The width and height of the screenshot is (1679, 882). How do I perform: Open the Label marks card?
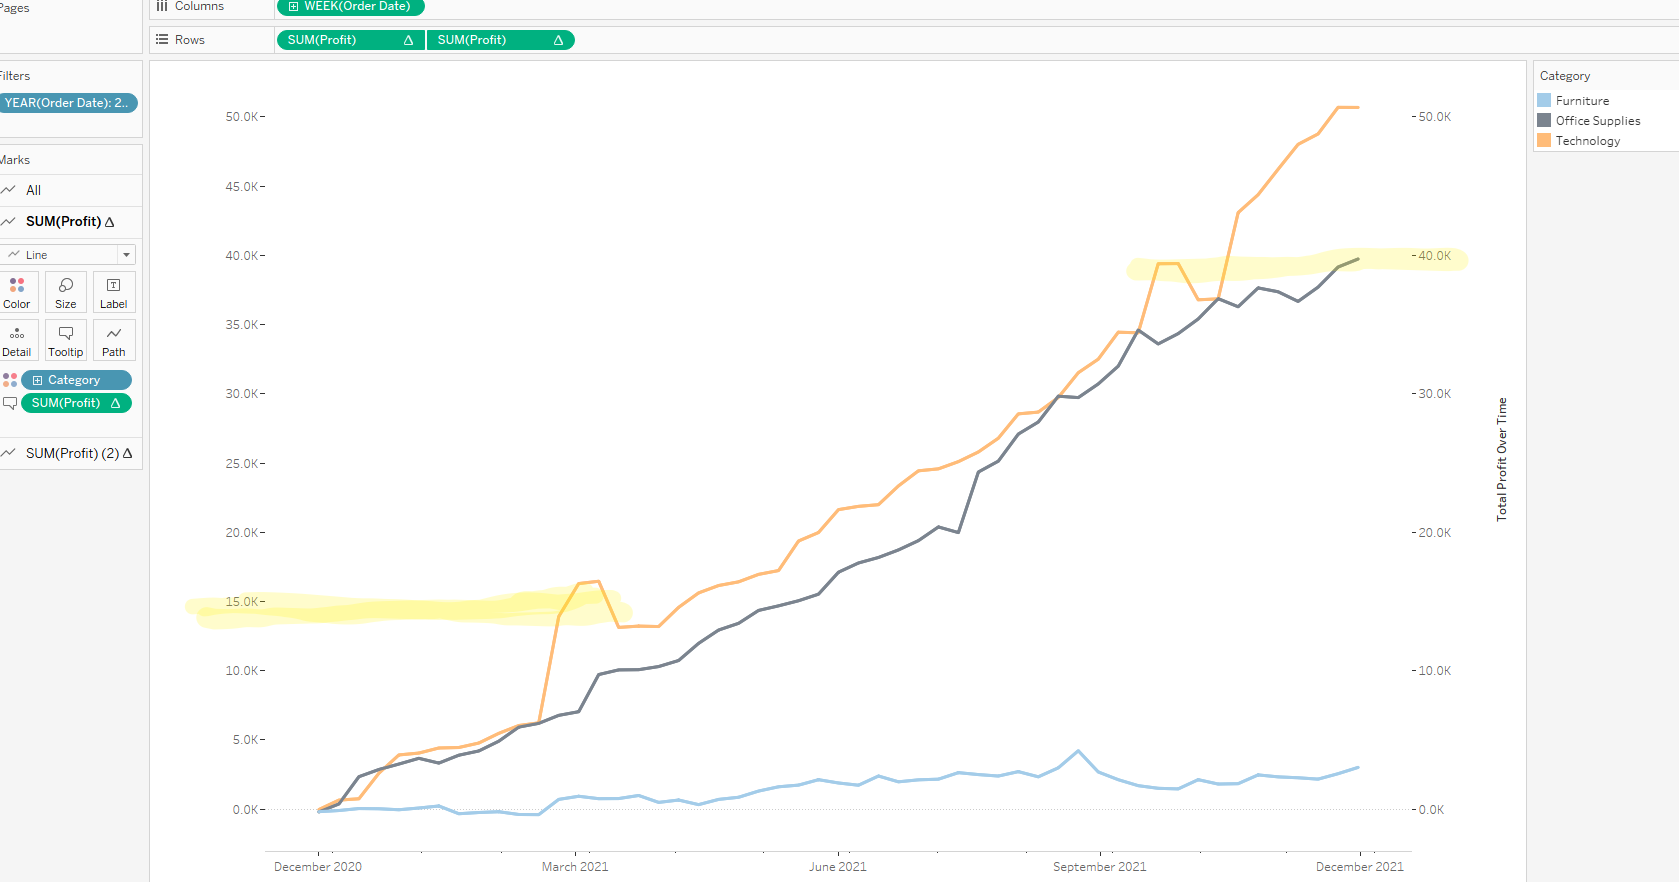click(113, 292)
